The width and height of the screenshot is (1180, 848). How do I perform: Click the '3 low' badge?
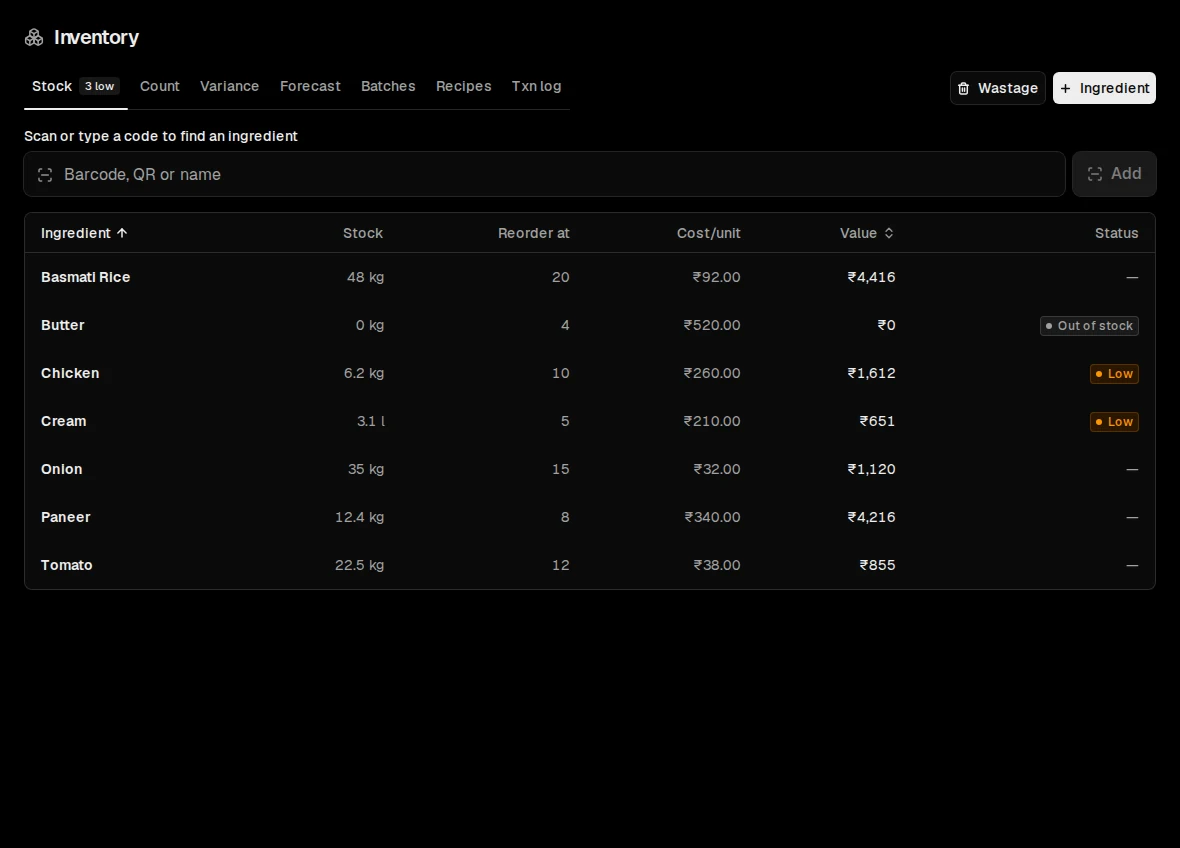coord(99,87)
